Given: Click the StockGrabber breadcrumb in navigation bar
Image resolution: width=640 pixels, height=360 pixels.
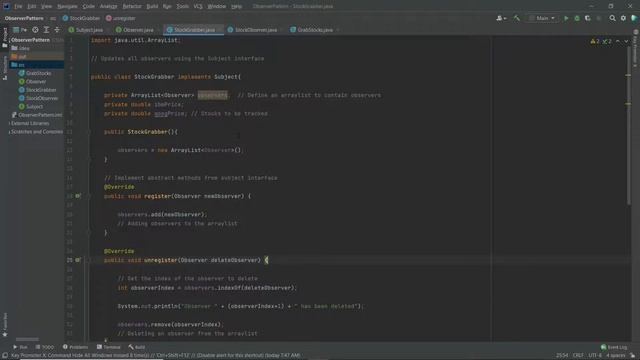Looking at the screenshot, I should (81, 18).
